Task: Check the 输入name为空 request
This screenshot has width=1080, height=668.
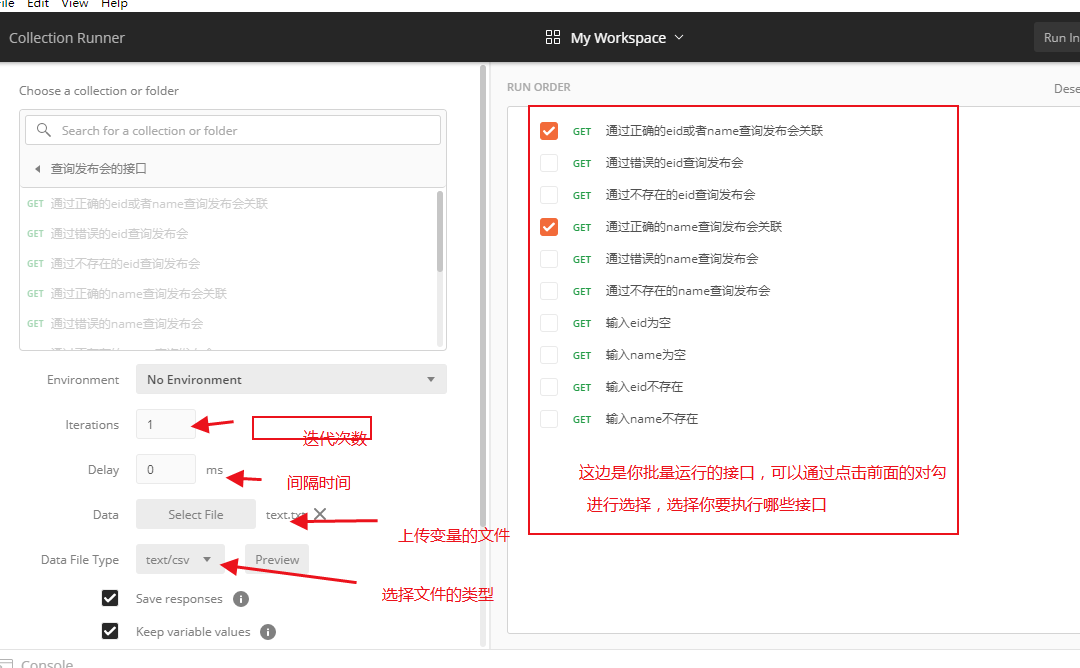Action: click(x=549, y=355)
